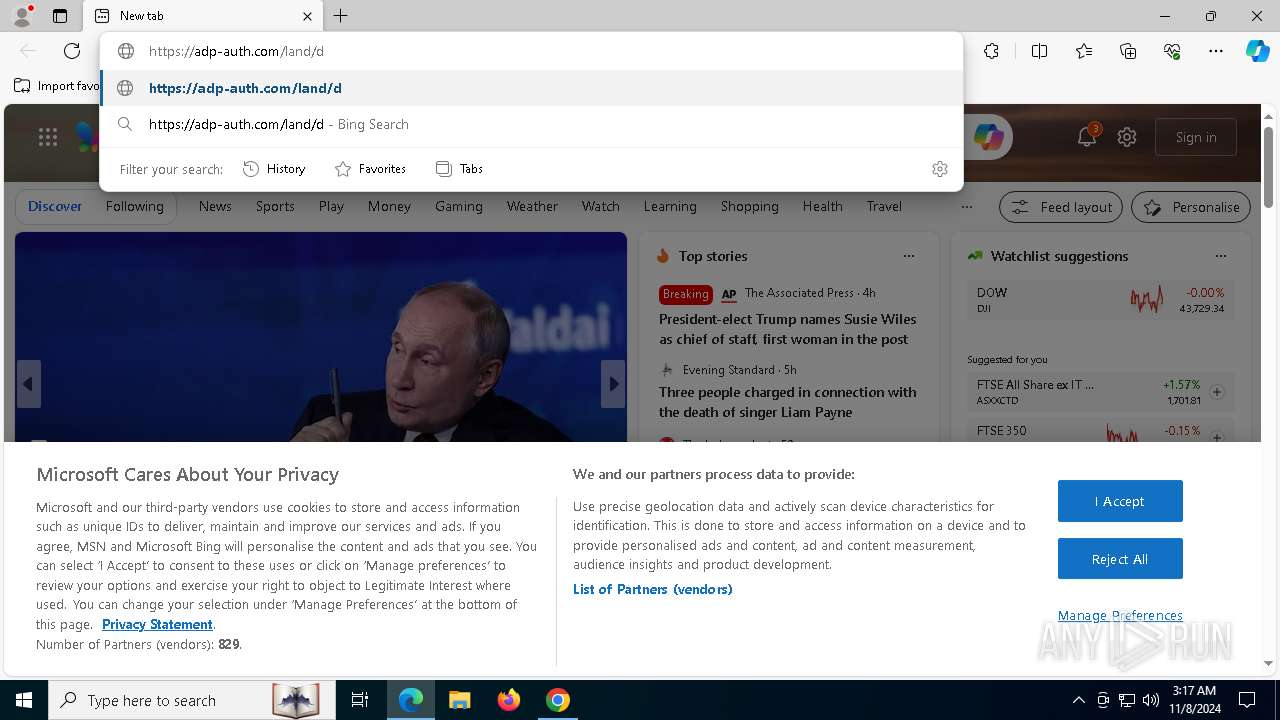This screenshot has width=1280, height=720.
Task: Open MSN page settings gear
Action: tap(1127, 137)
